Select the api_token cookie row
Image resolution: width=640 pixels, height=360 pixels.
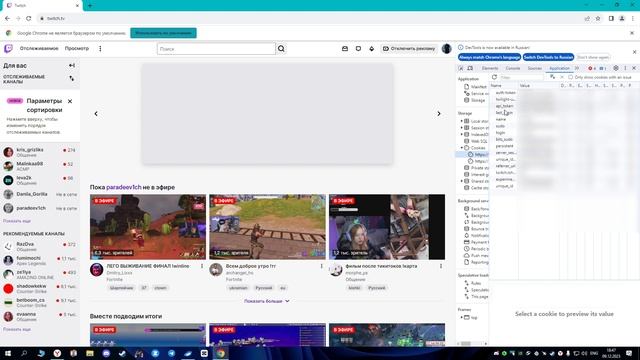tap(564, 106)
